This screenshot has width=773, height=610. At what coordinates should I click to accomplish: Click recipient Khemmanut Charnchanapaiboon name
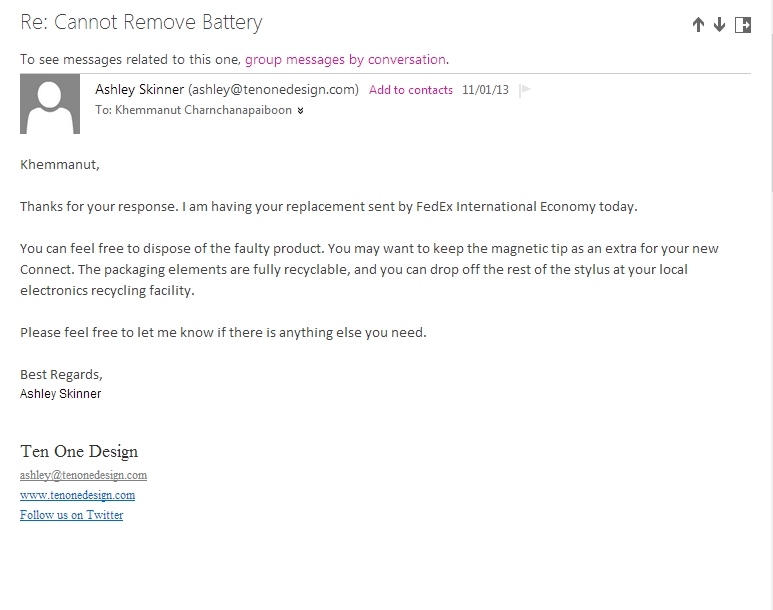point(203,110)
